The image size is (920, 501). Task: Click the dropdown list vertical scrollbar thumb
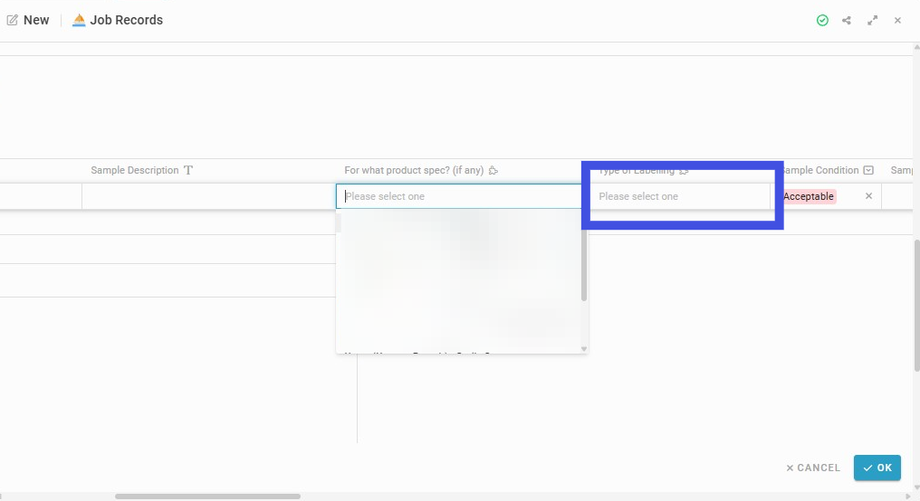[x=584, y=265]
